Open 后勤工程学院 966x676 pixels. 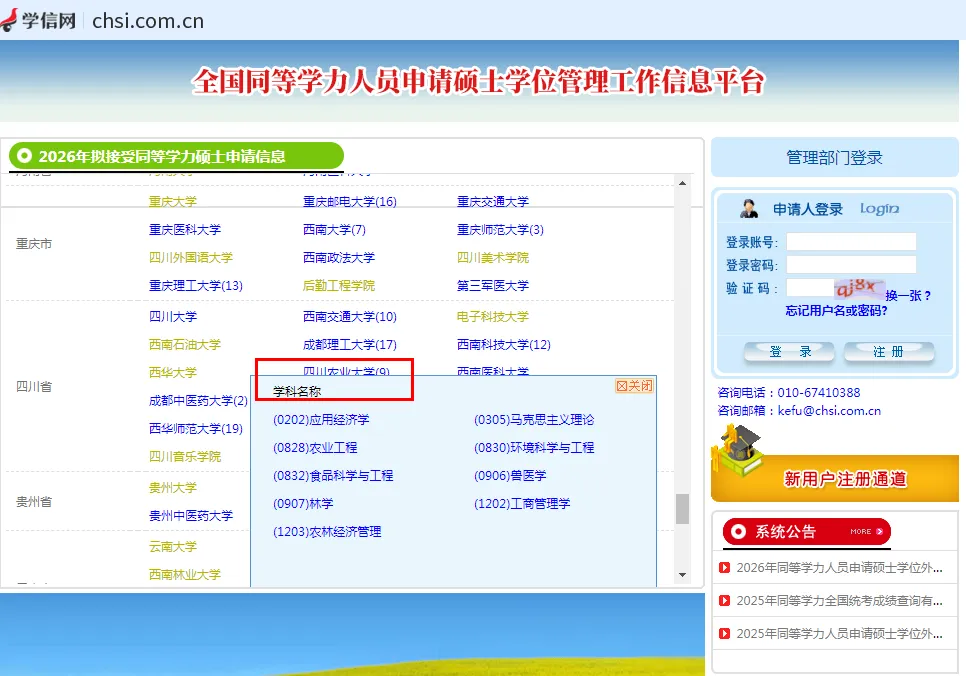339,285
